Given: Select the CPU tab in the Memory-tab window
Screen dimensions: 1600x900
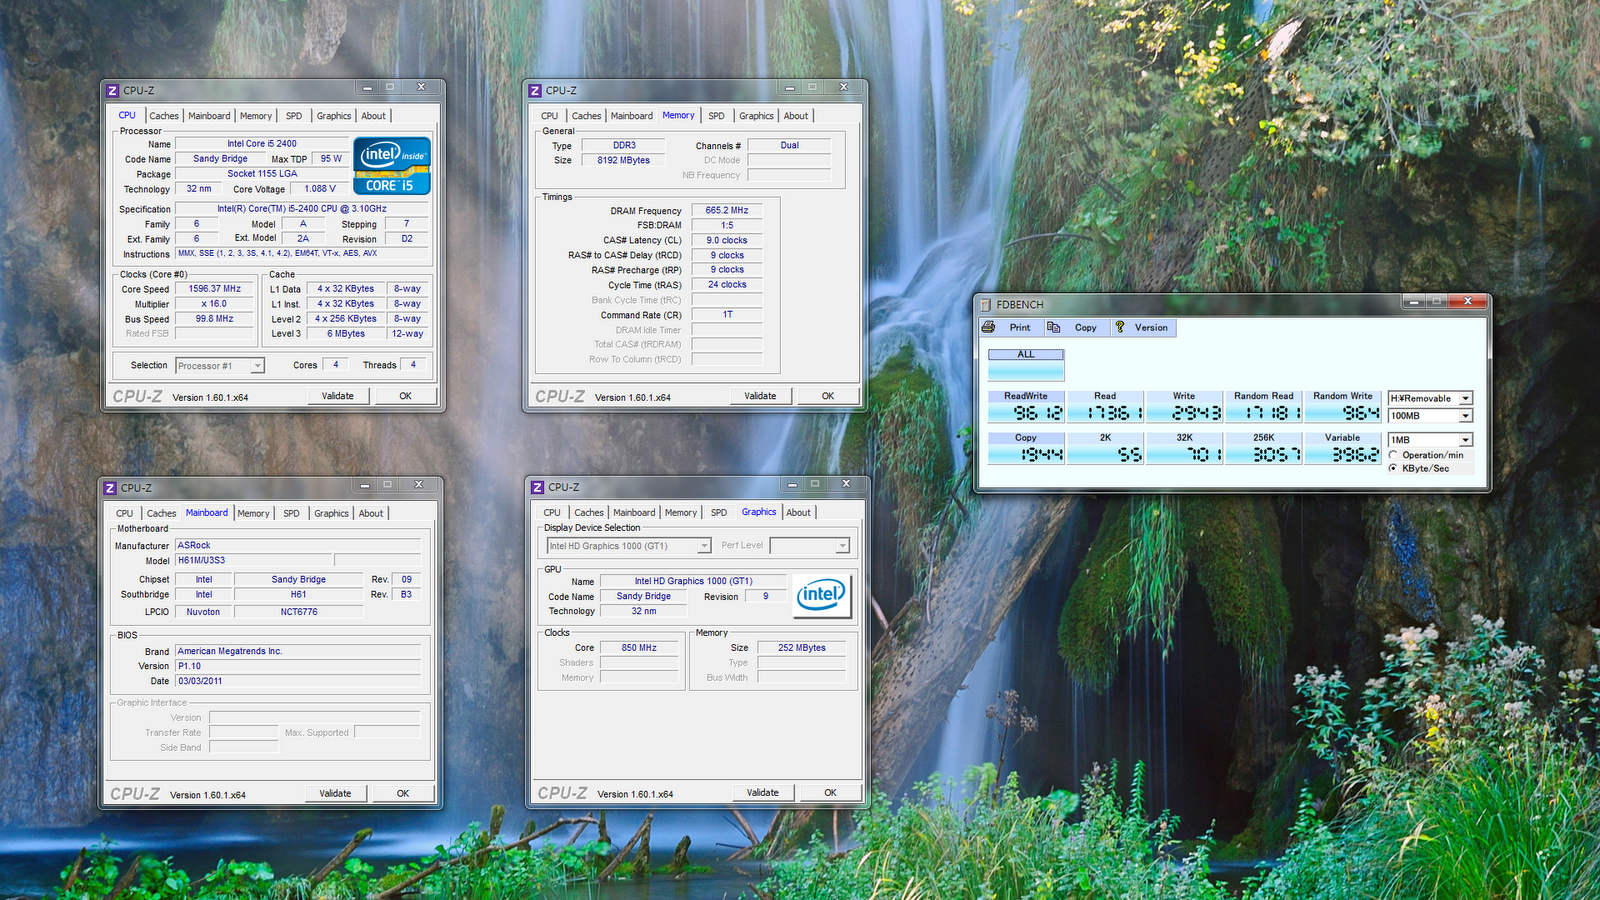Looking at the screenshot, I should point(550,116).
